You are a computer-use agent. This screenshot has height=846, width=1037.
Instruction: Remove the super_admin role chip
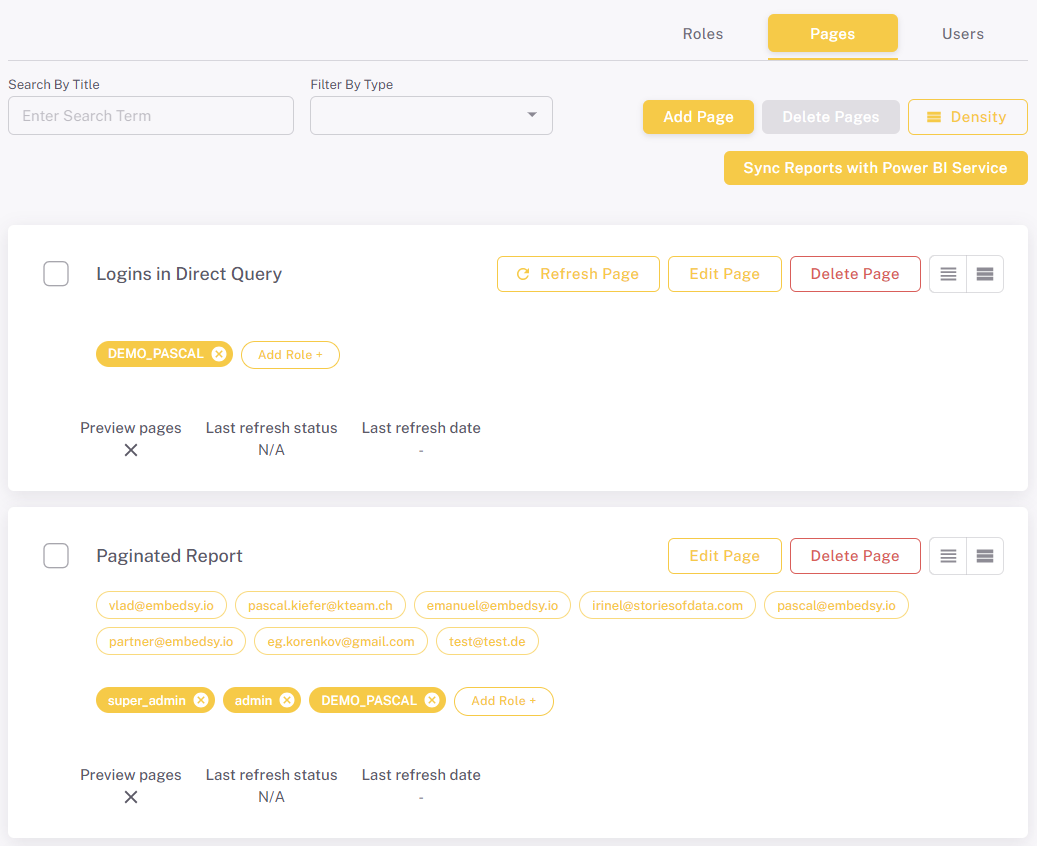(x=200, y=700)
